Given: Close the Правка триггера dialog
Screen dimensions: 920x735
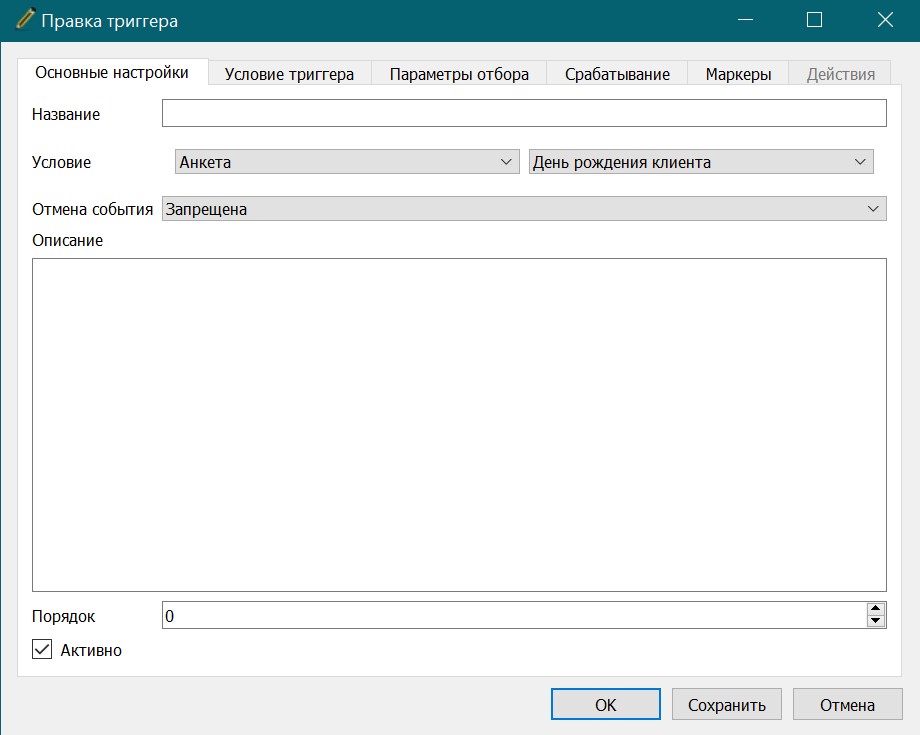Looking at the screenshot, I should (885, 20).
